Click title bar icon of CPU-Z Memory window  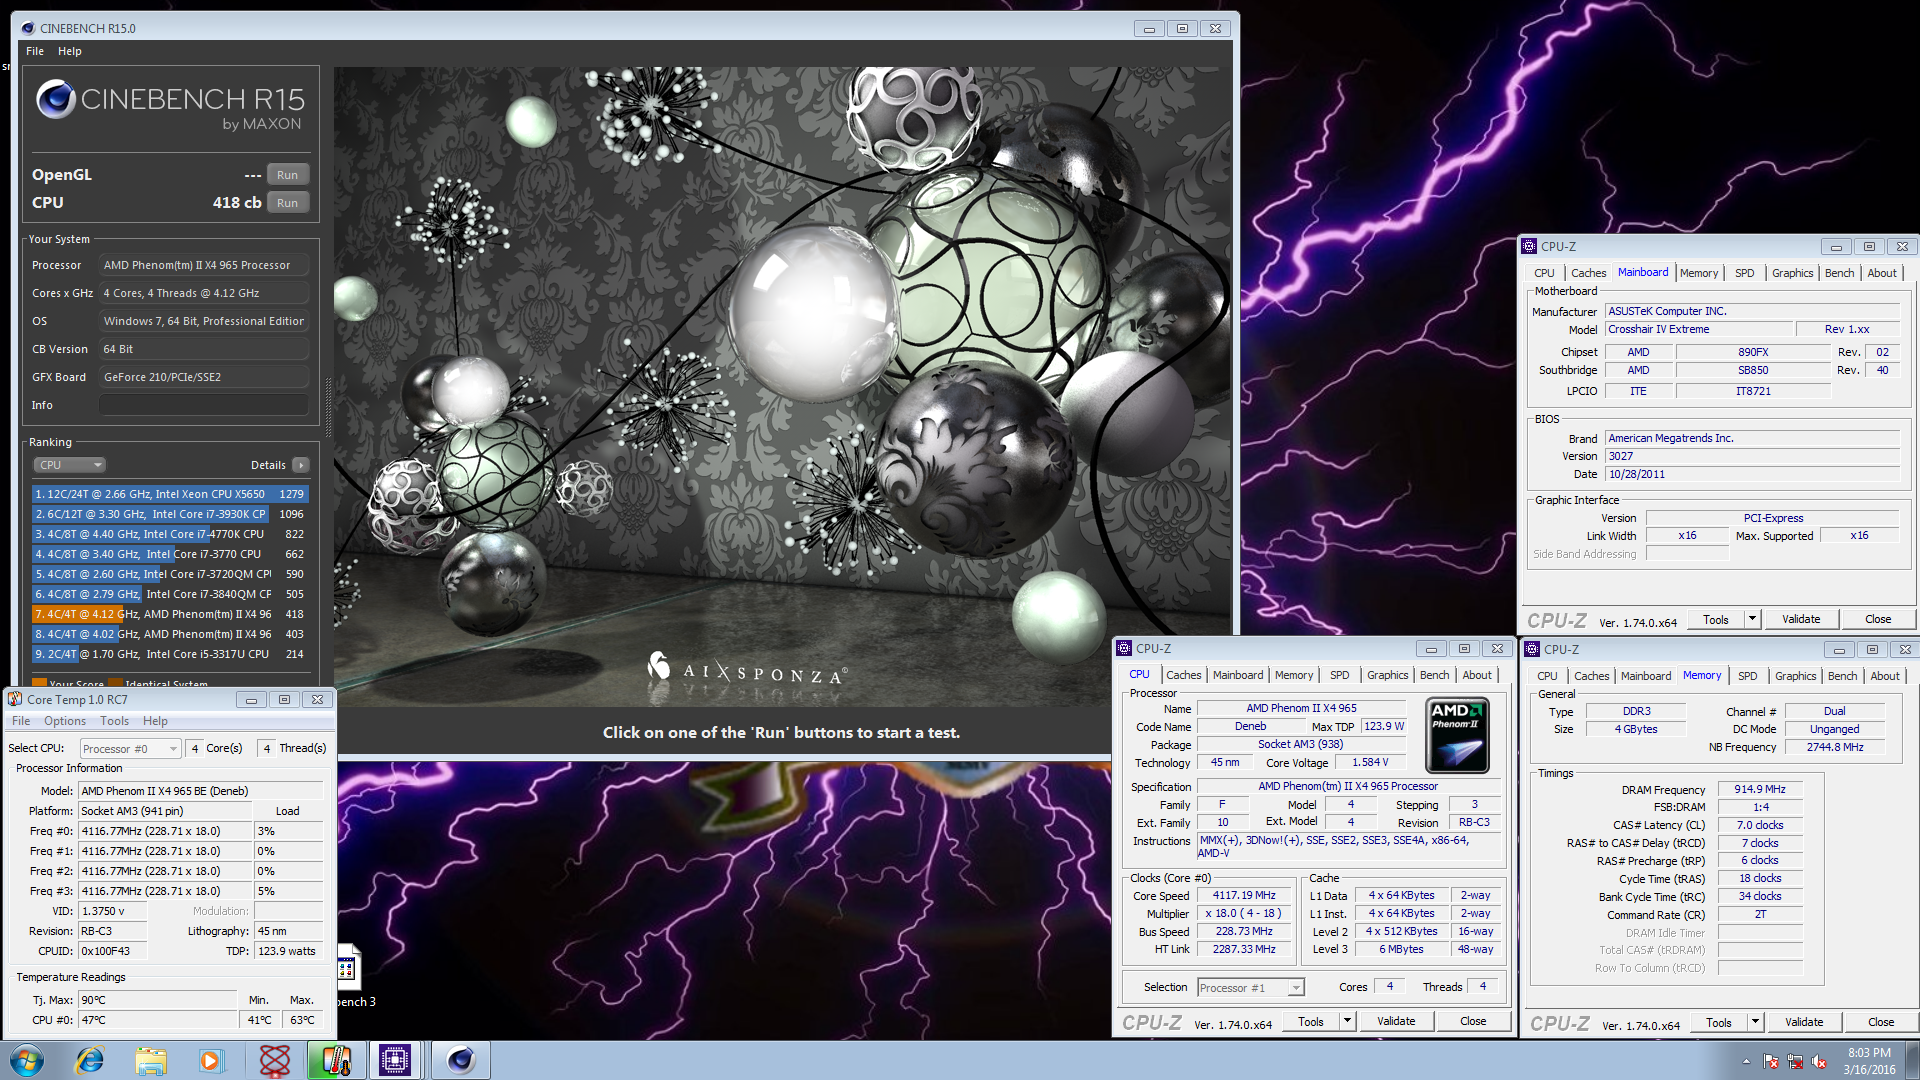click(x=1532, y=649)
